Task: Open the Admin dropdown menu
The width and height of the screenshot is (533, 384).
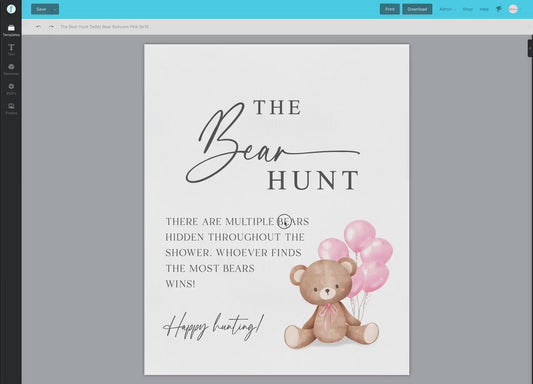Action: click(447, 9)
